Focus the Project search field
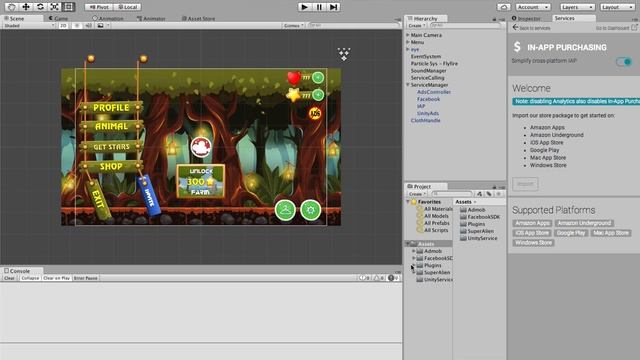Viewport: 640px width, 360px height. point(453,194)
